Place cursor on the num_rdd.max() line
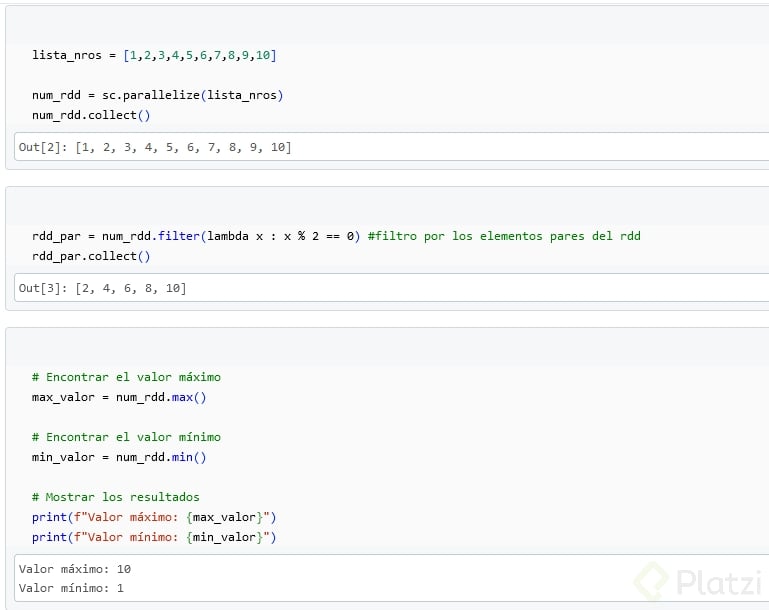 (x=119, y=397)
